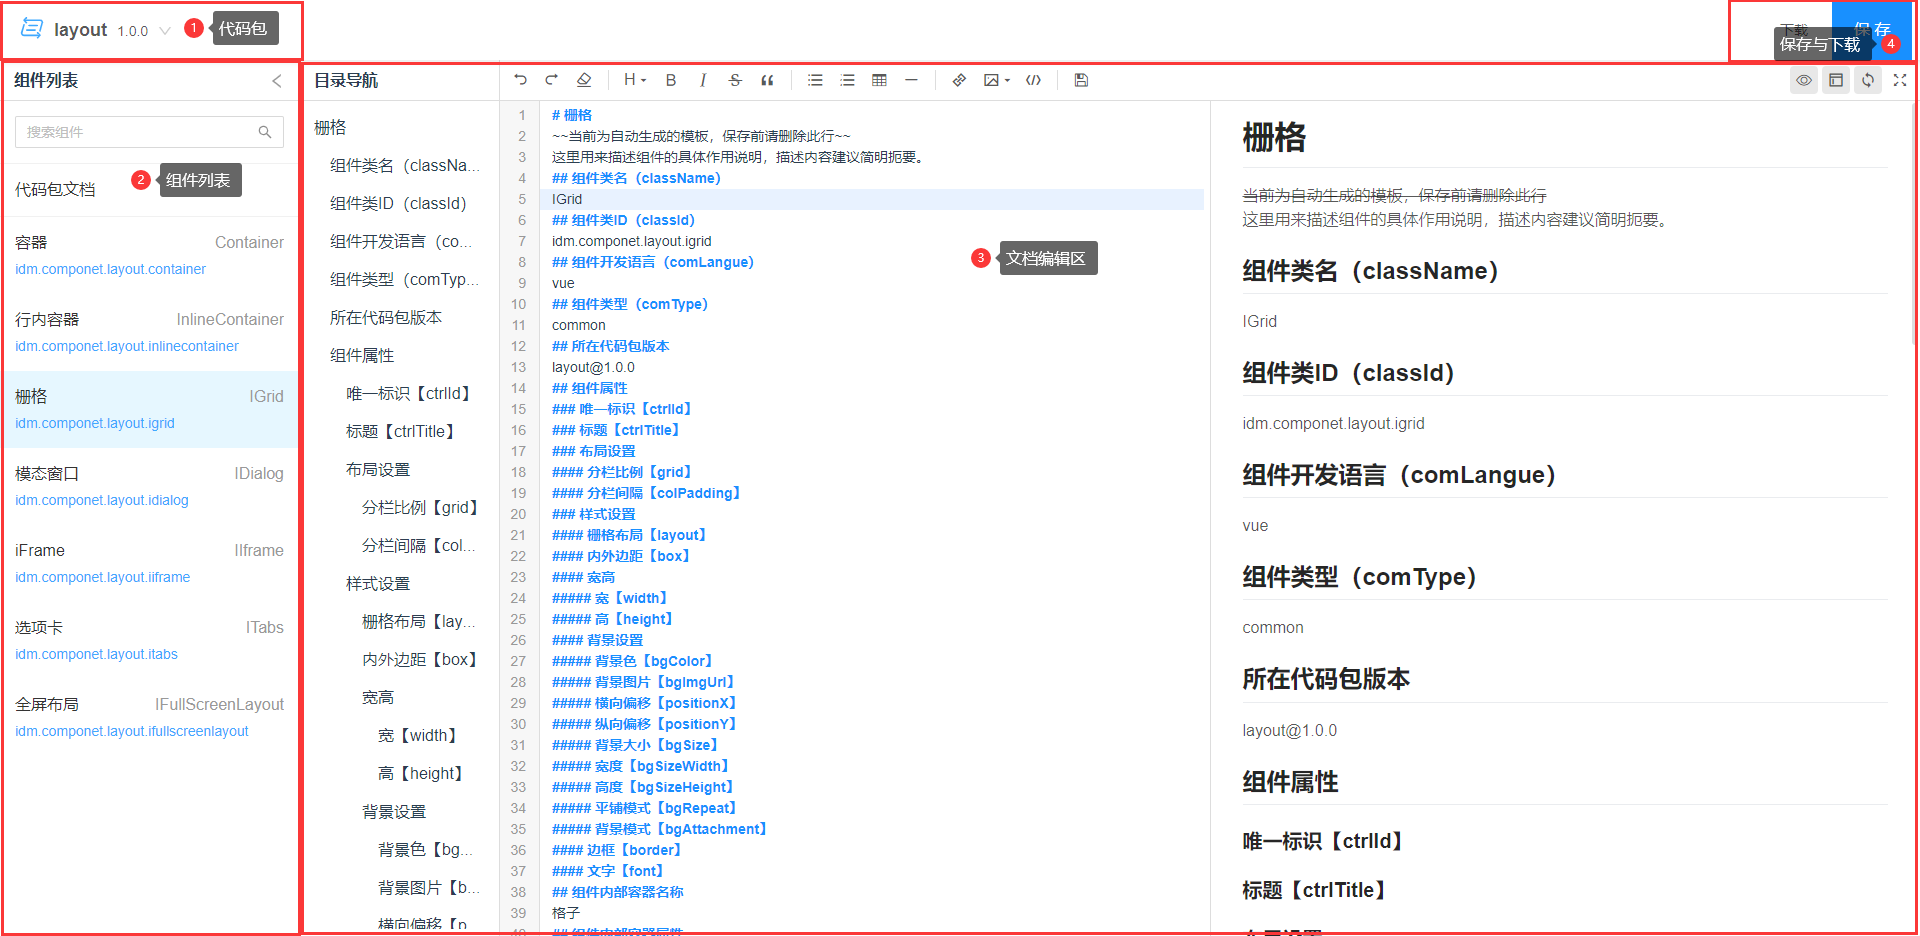Apply strikethrough formatting
Screen dimensions: 1920x936
(x=735, y=80)
